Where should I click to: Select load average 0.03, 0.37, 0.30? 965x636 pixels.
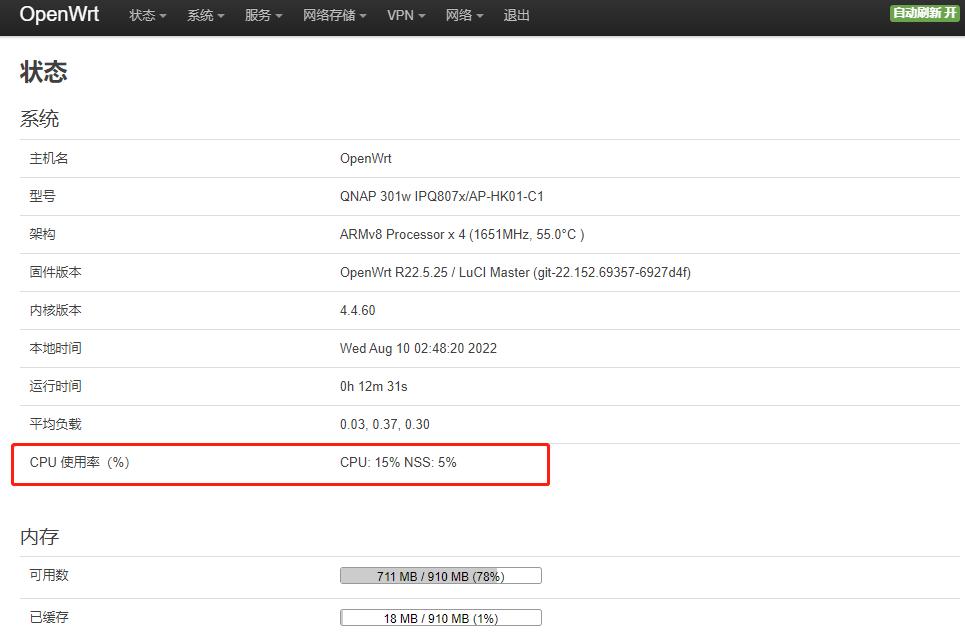coord(385,424)
